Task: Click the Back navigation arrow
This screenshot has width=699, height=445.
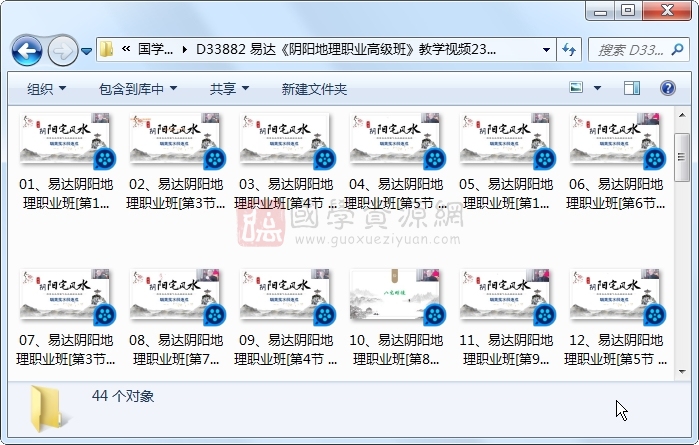Action: pyautogui.click(x=27, y=50)
